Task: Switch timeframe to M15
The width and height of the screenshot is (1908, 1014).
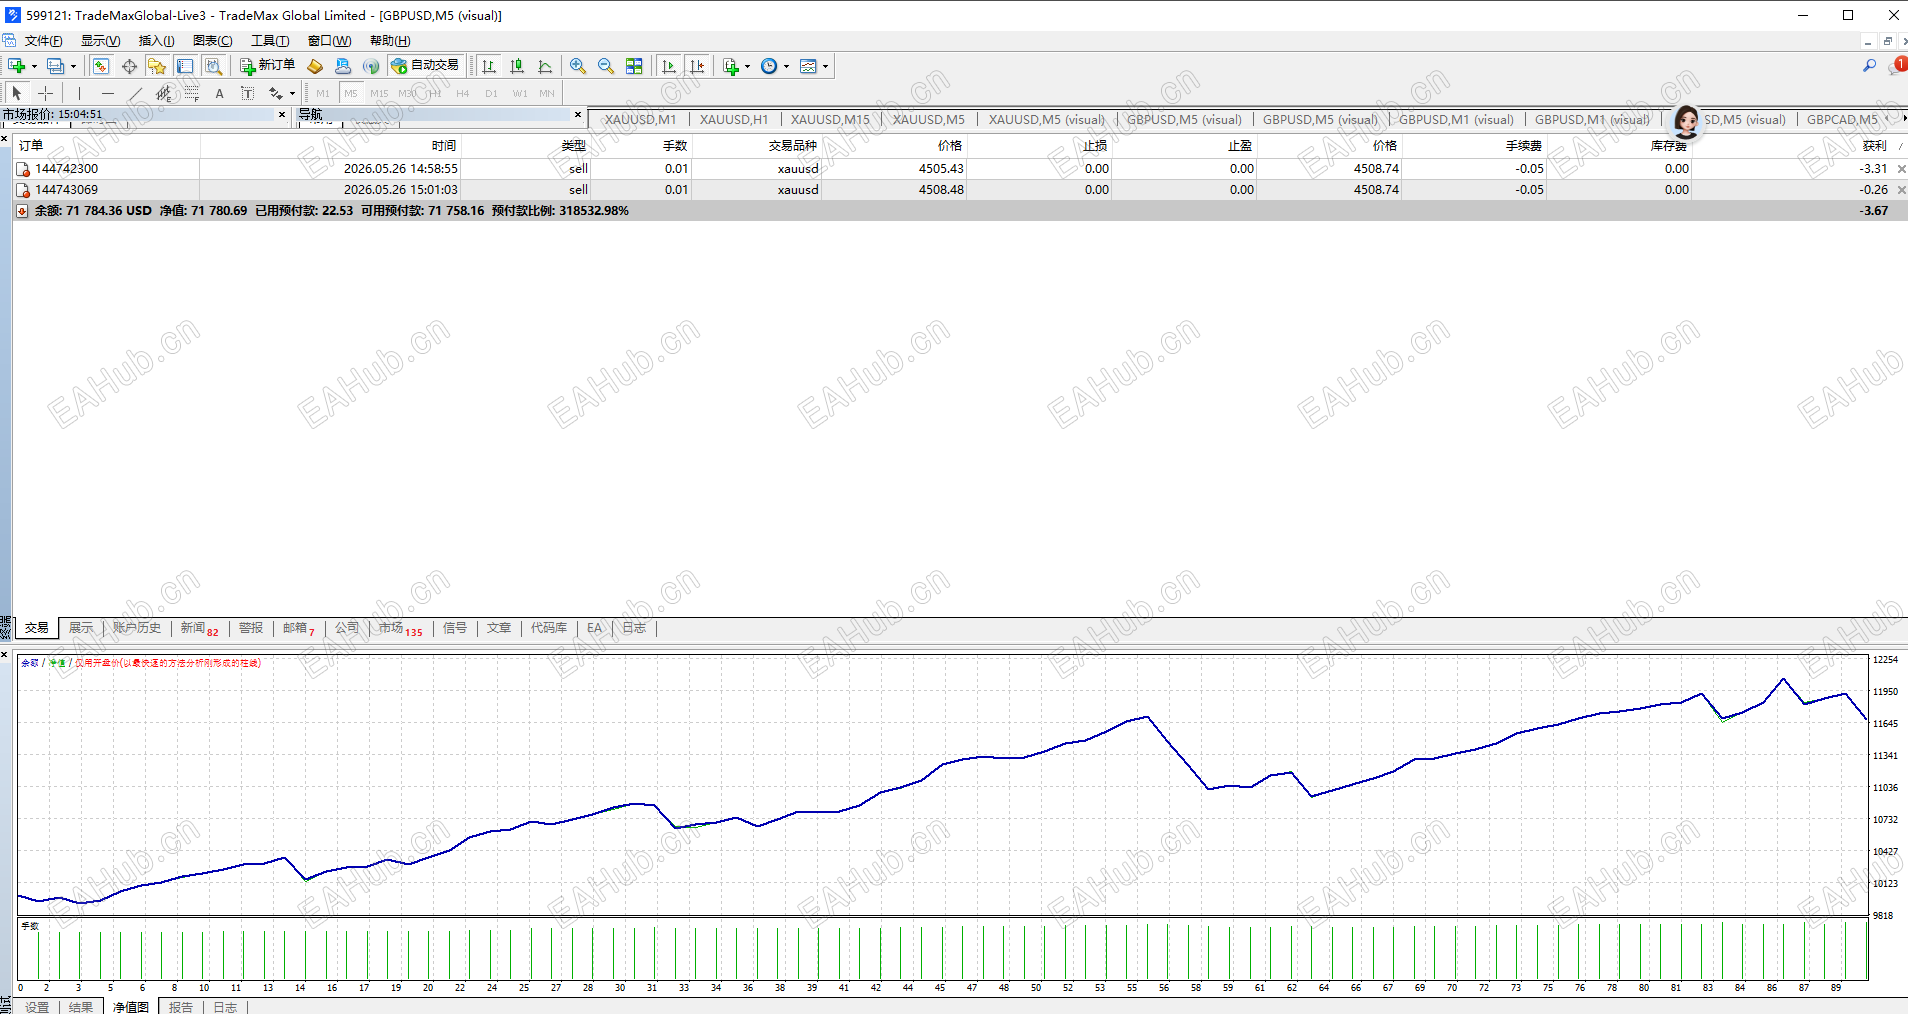Action: (379, 93)
